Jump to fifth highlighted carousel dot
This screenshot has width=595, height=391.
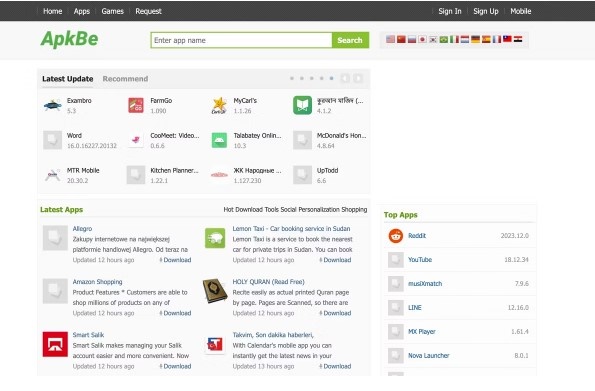coord(331,78)
